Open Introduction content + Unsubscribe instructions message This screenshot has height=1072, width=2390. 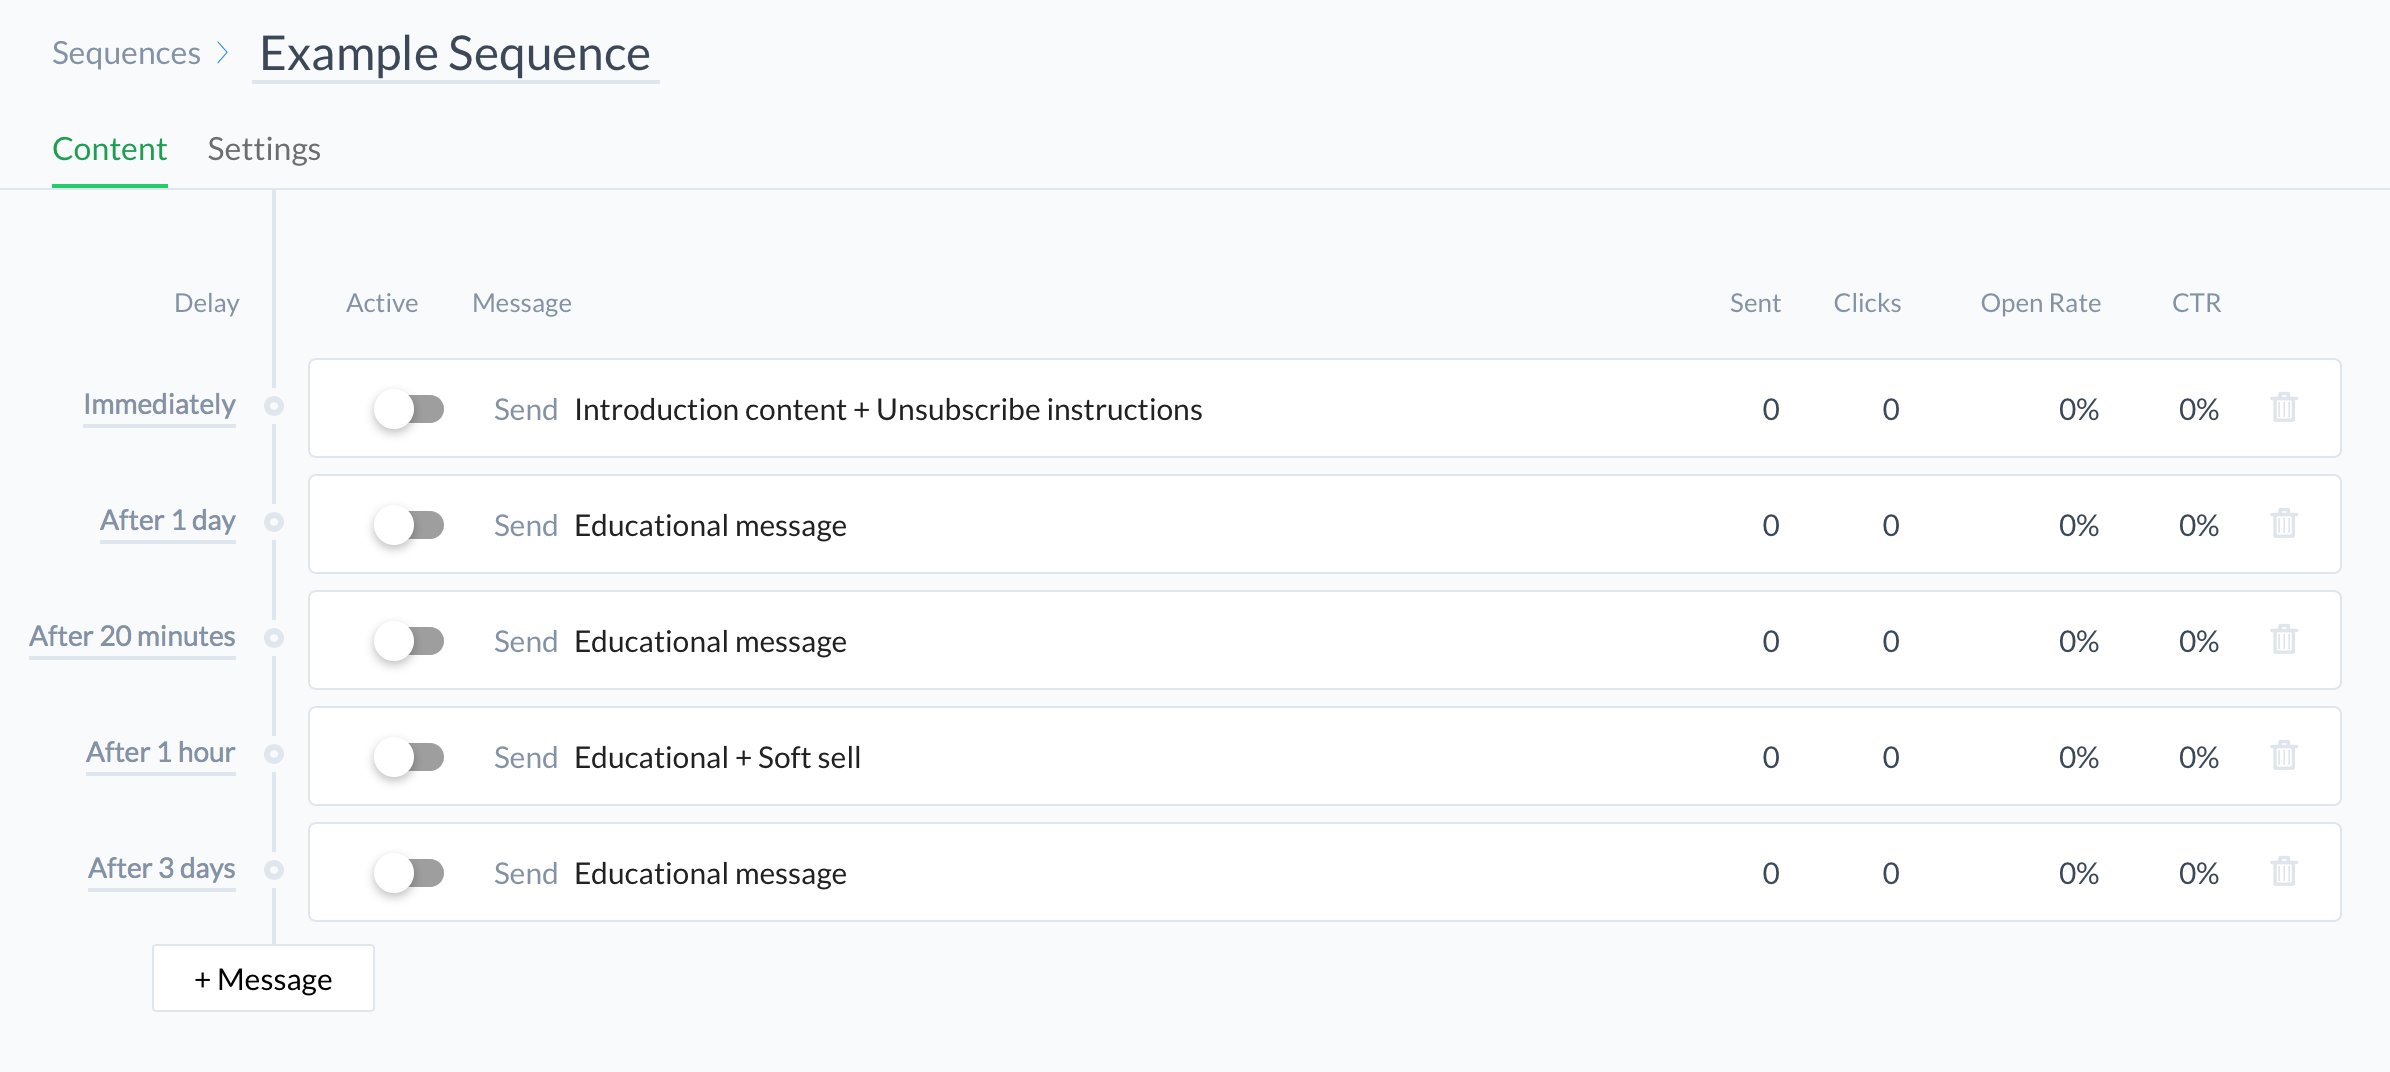coord(888,410)
